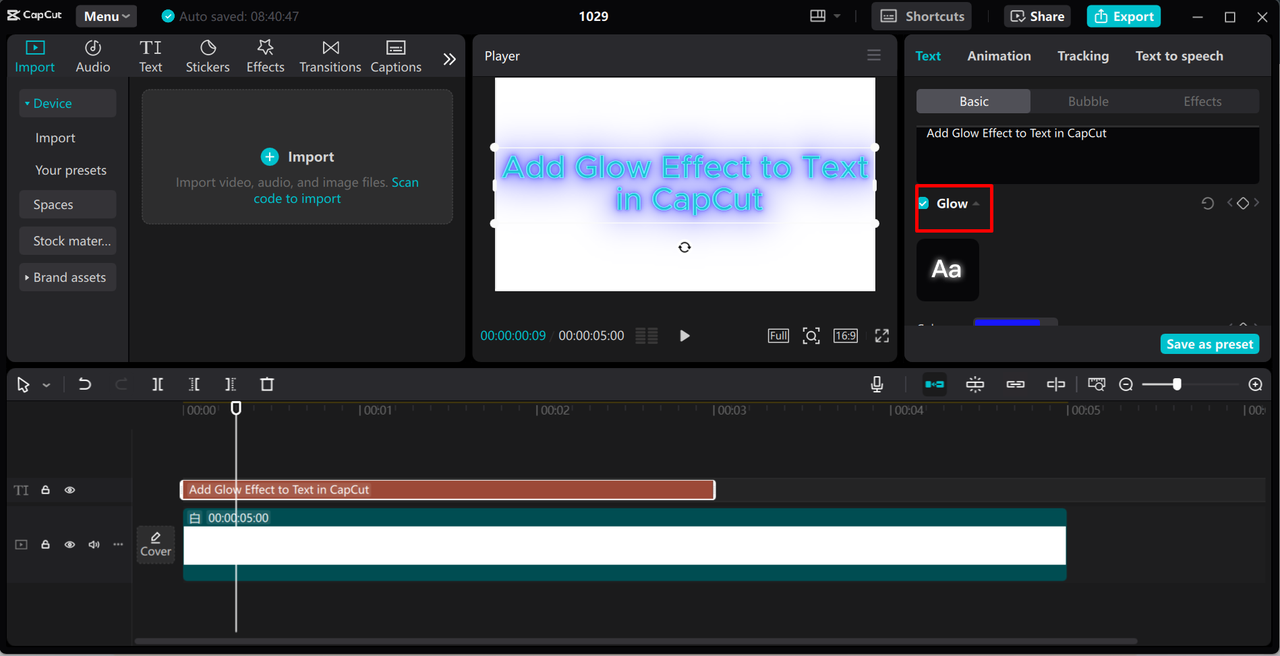
Task: Go to previous keyframe arrow beside Glow
Action: 1230,203
